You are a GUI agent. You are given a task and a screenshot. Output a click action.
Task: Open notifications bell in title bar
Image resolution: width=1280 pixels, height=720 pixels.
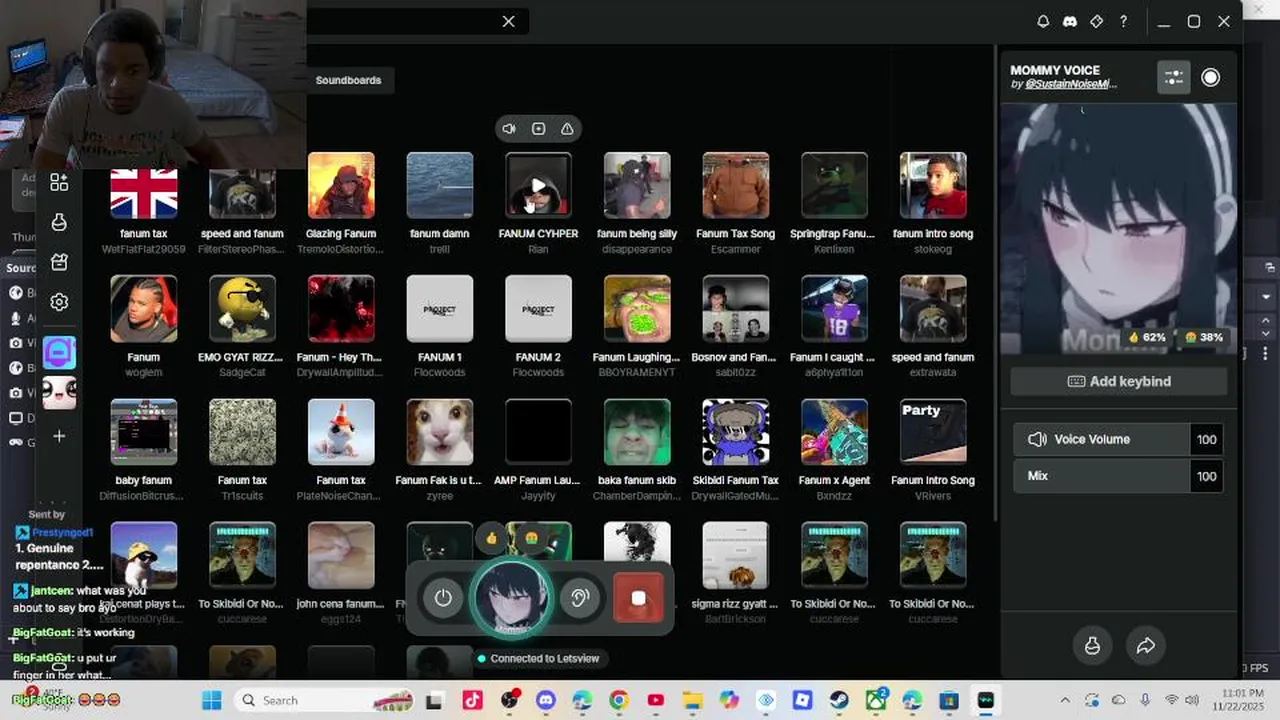coord(1043,21)
